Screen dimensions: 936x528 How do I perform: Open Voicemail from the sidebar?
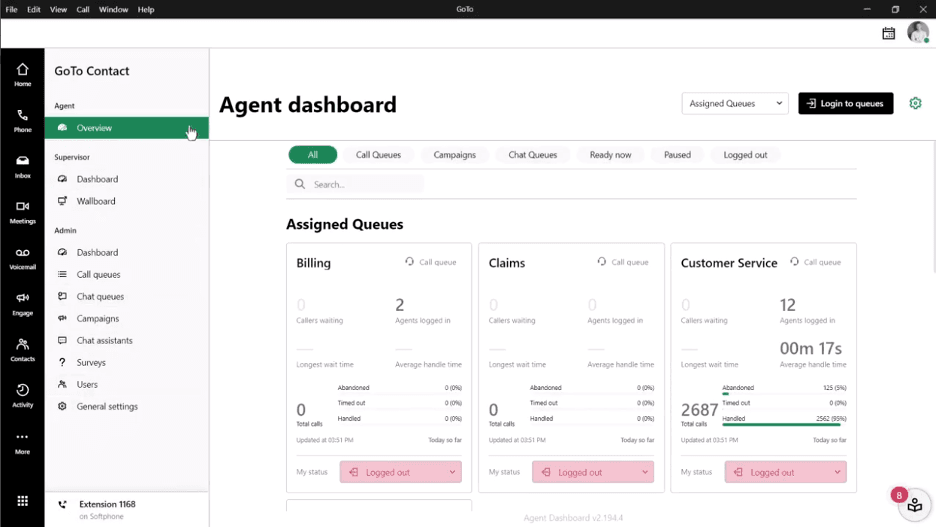22,258
